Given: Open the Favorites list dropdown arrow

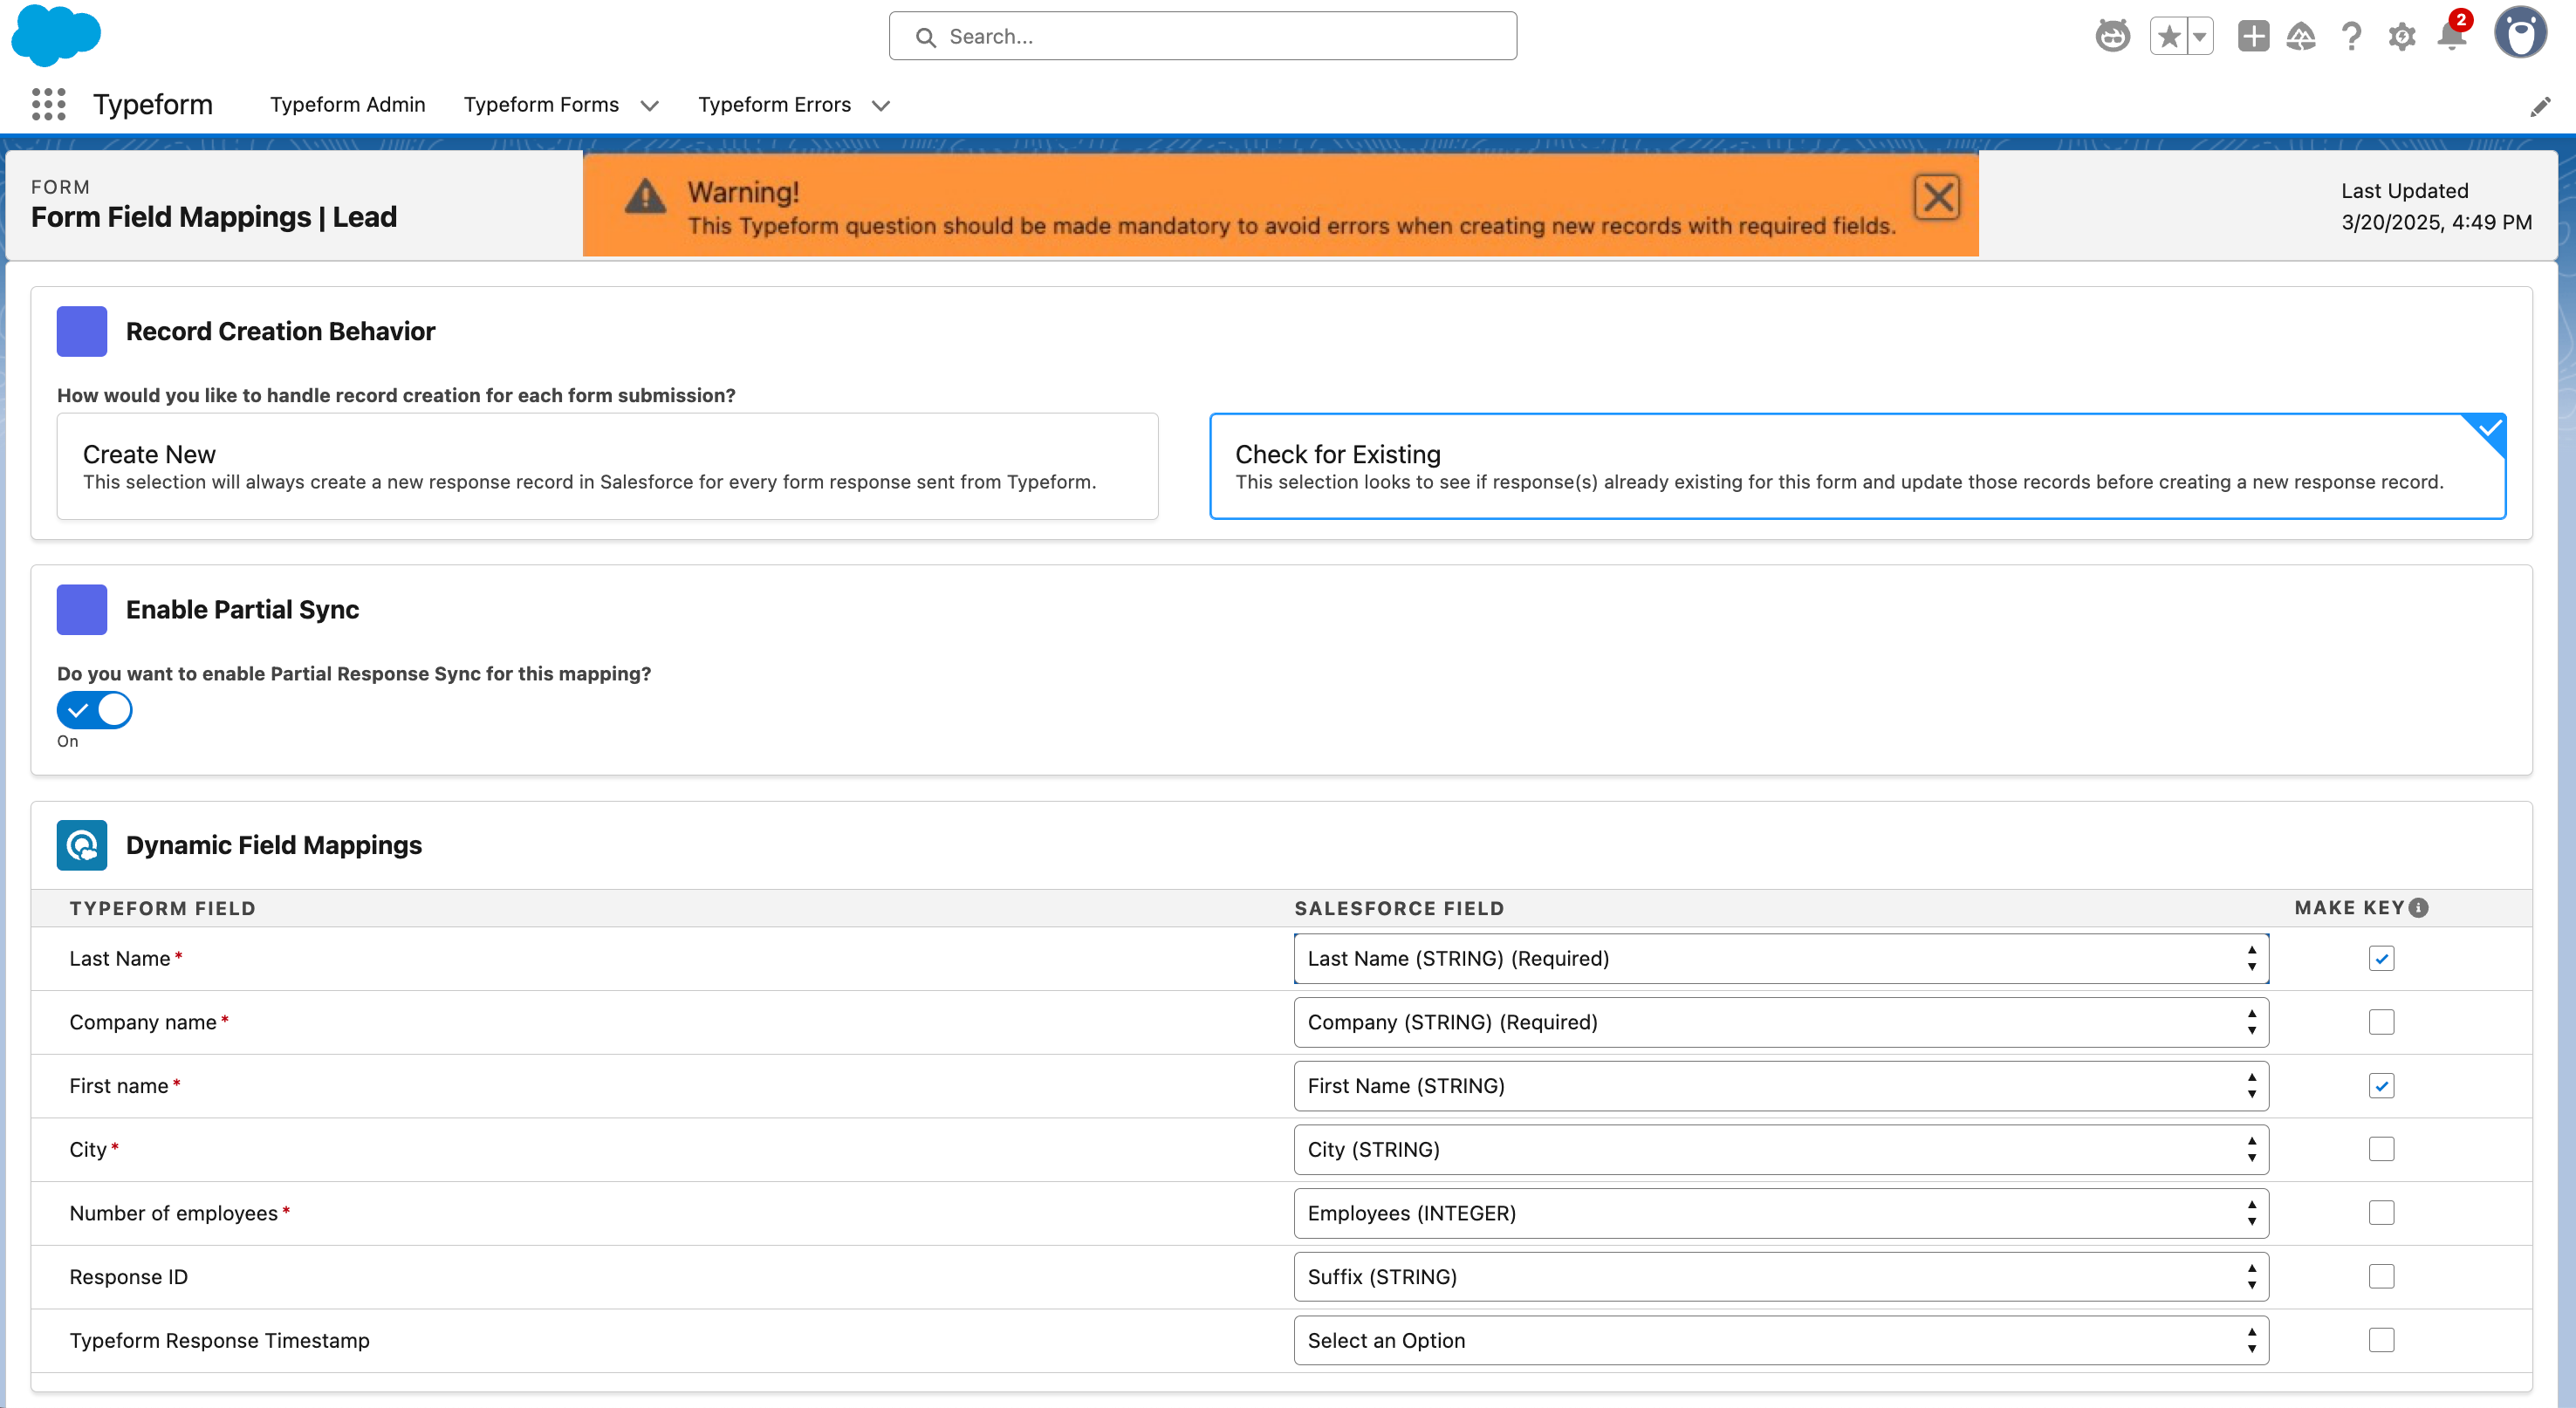Looking at the screenshot, I should [2200, 37].
